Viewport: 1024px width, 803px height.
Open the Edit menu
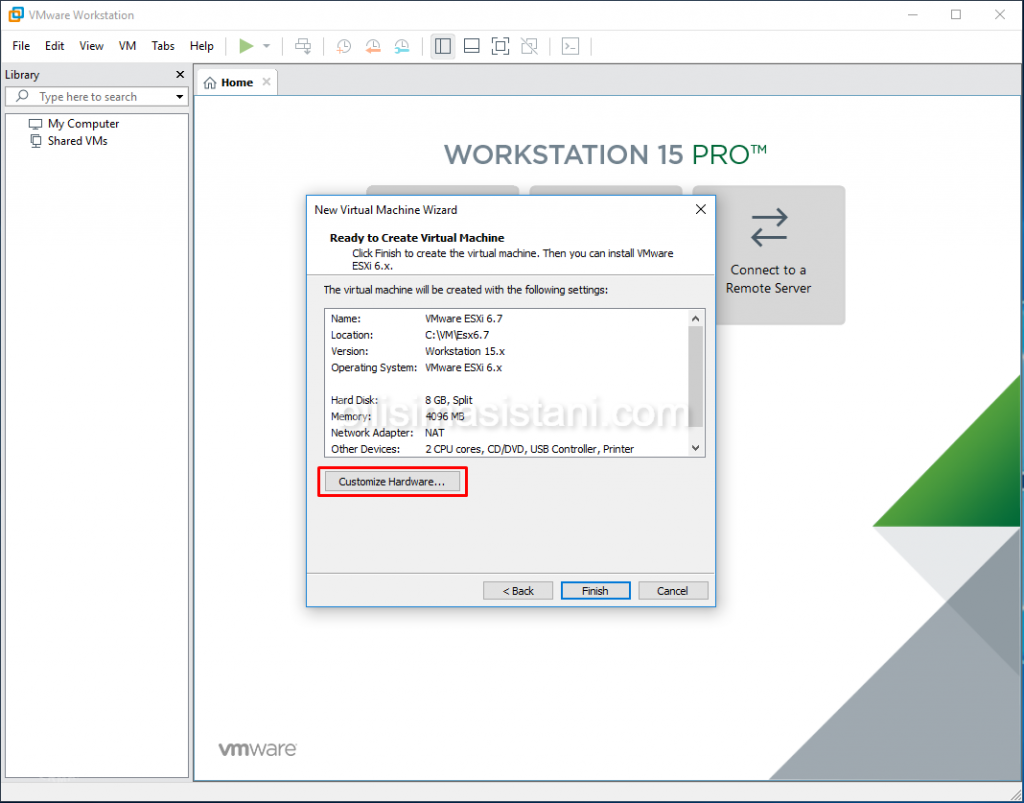tap(54, 46)
